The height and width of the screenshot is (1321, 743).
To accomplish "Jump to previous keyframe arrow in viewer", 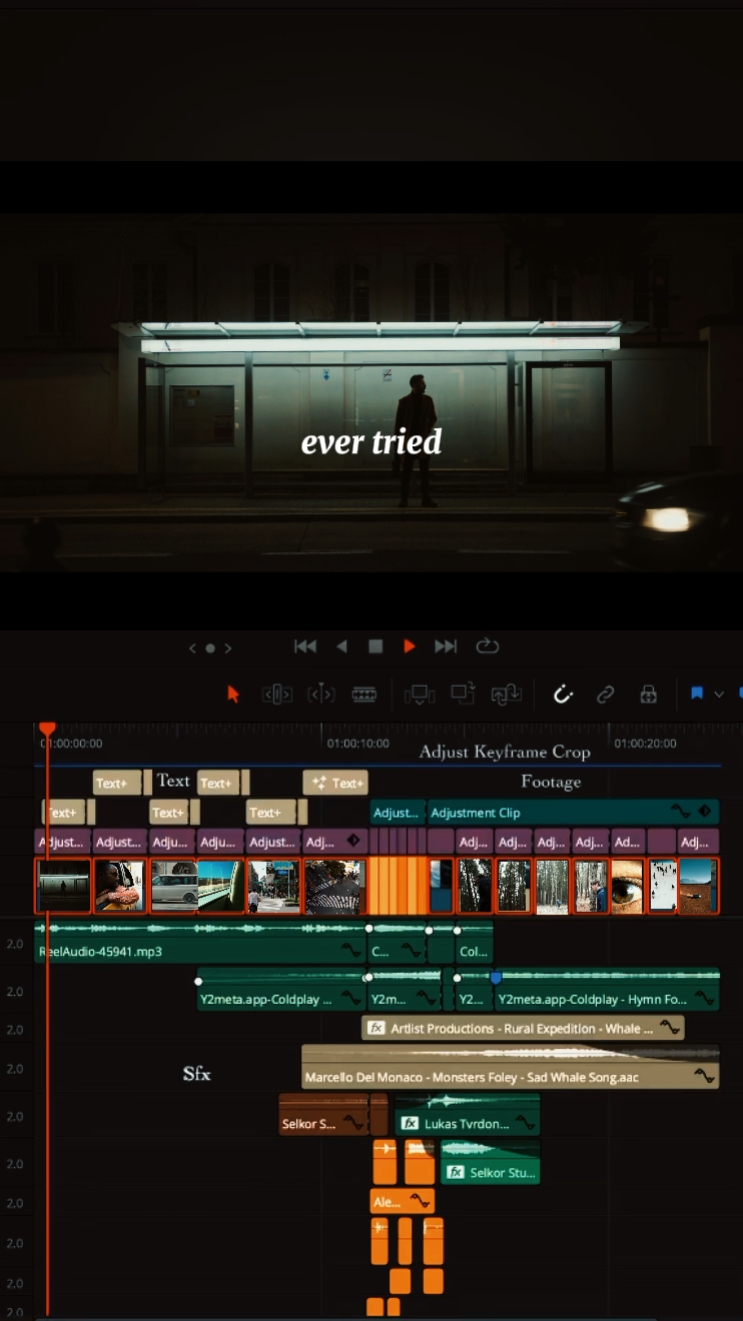I will (193, 648).
